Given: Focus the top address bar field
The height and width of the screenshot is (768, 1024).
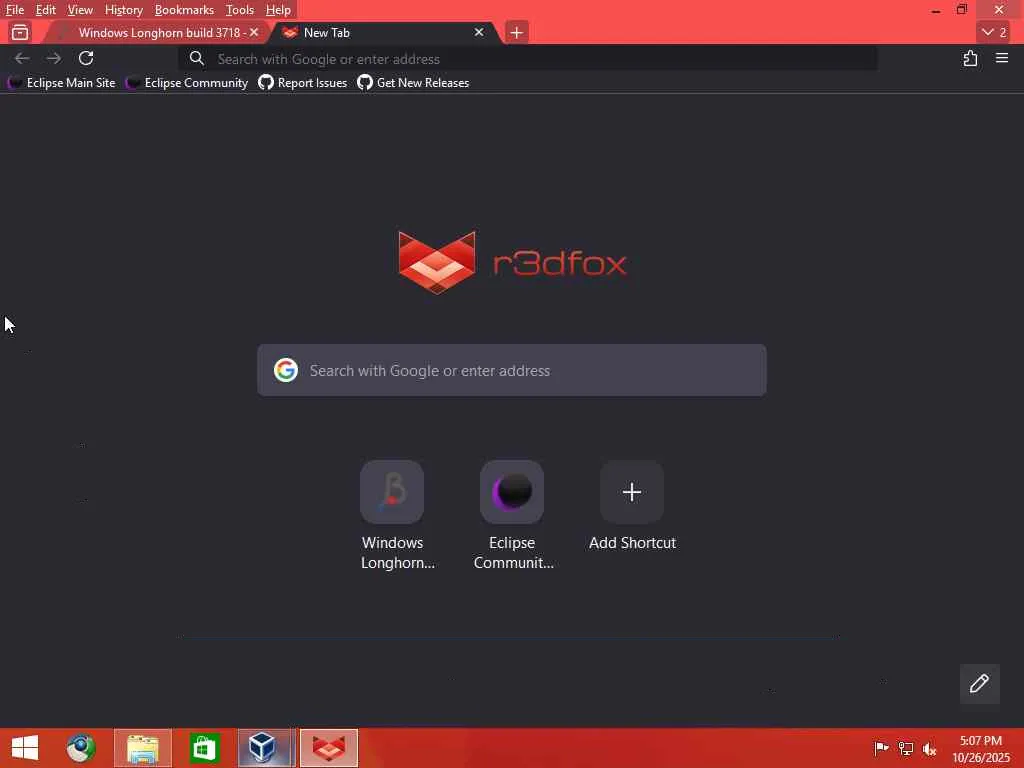Looking at the screenshot, I should coord(528,59).
